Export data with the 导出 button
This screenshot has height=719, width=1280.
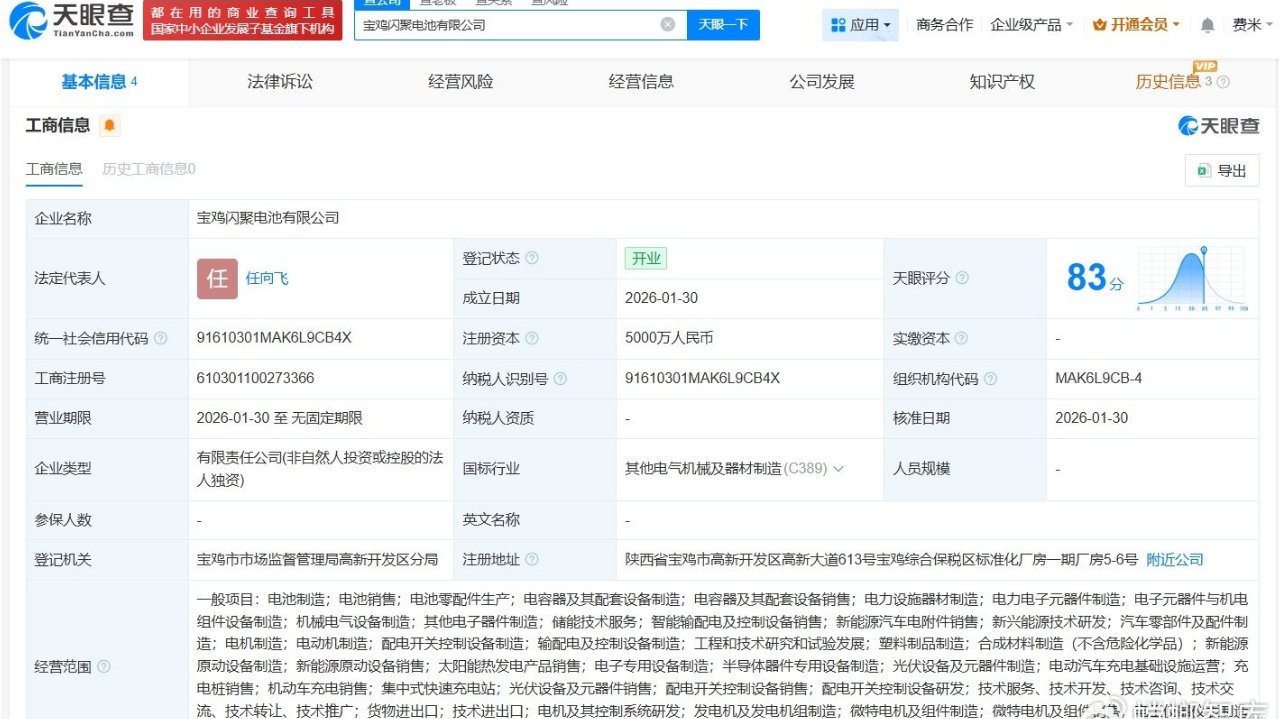1222,171
